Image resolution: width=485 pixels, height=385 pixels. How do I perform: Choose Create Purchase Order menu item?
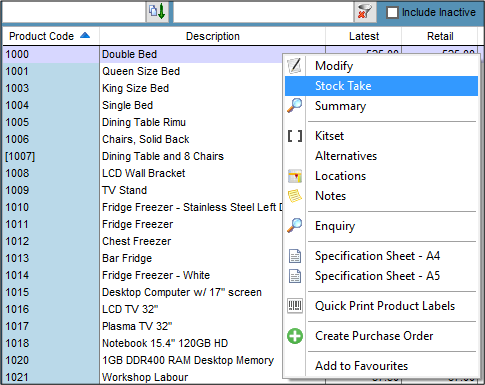(x=381, y=336)
